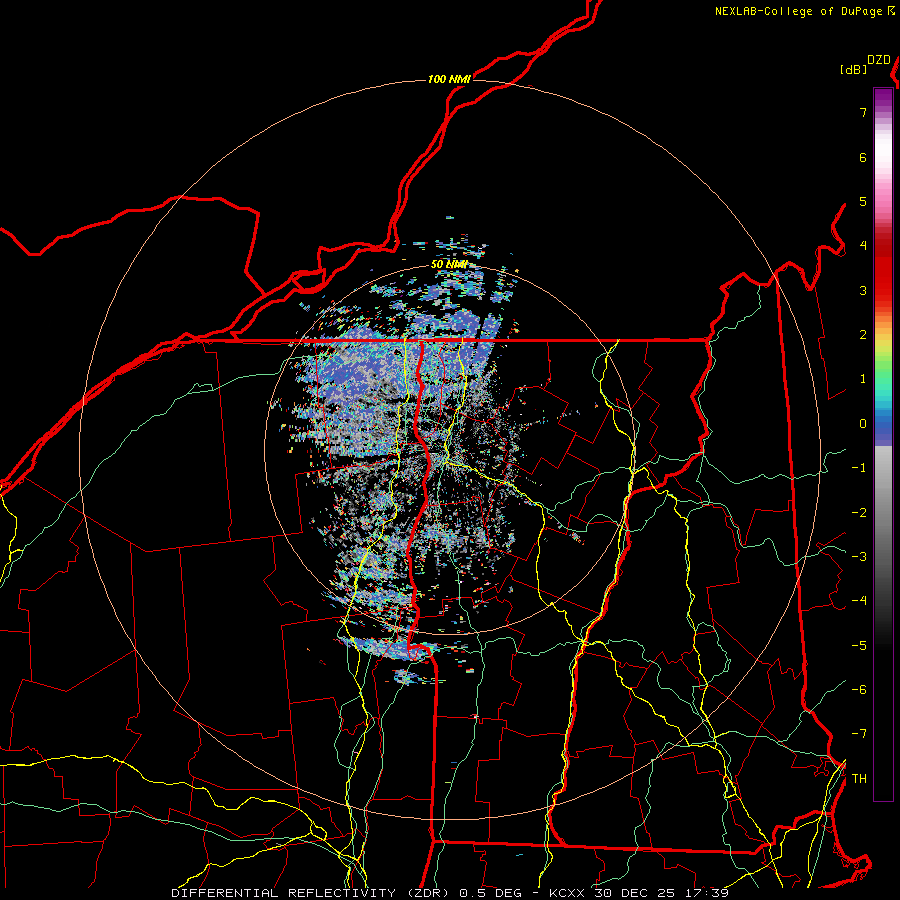Viewport: 900px width, 900px height.
Task: Click the 50 NMI range ring label
Action: click(x=449, y=265)
